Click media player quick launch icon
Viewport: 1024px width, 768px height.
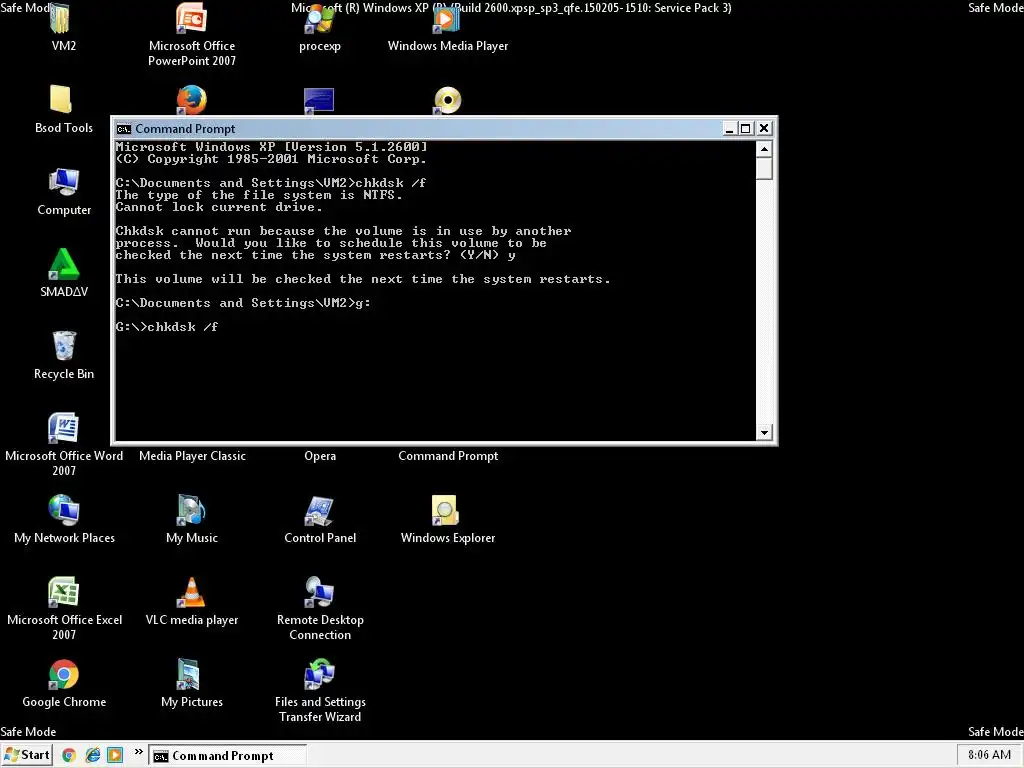pyautogui.click(x=115, y=756)
